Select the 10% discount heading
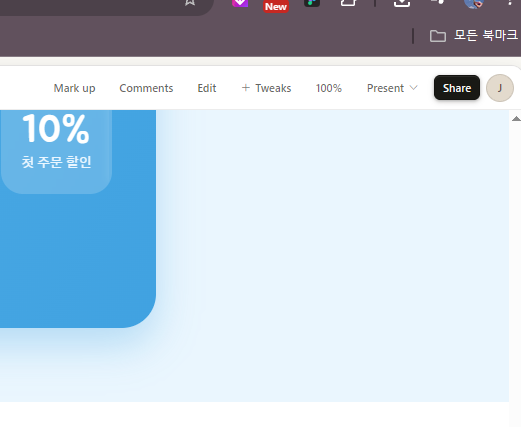This screenshot has height=427, width=521. [x=56, y=128]
